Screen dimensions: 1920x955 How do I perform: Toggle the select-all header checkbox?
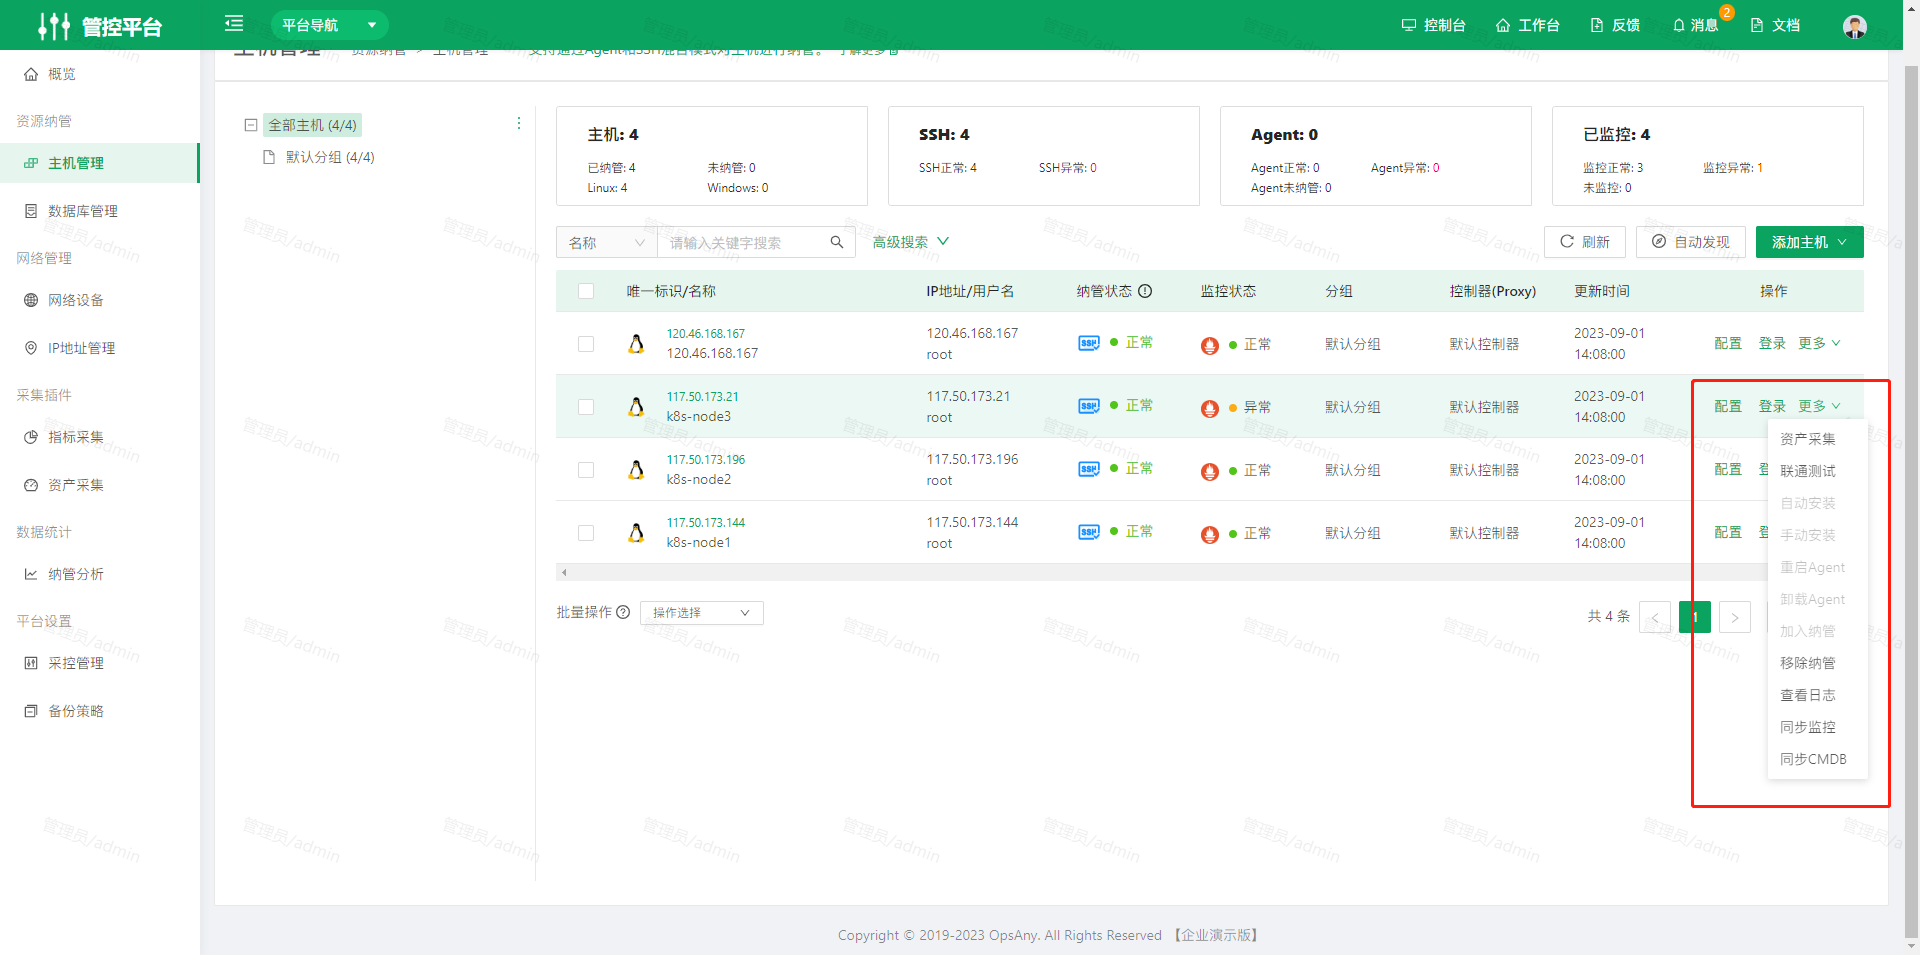[586, 291]
